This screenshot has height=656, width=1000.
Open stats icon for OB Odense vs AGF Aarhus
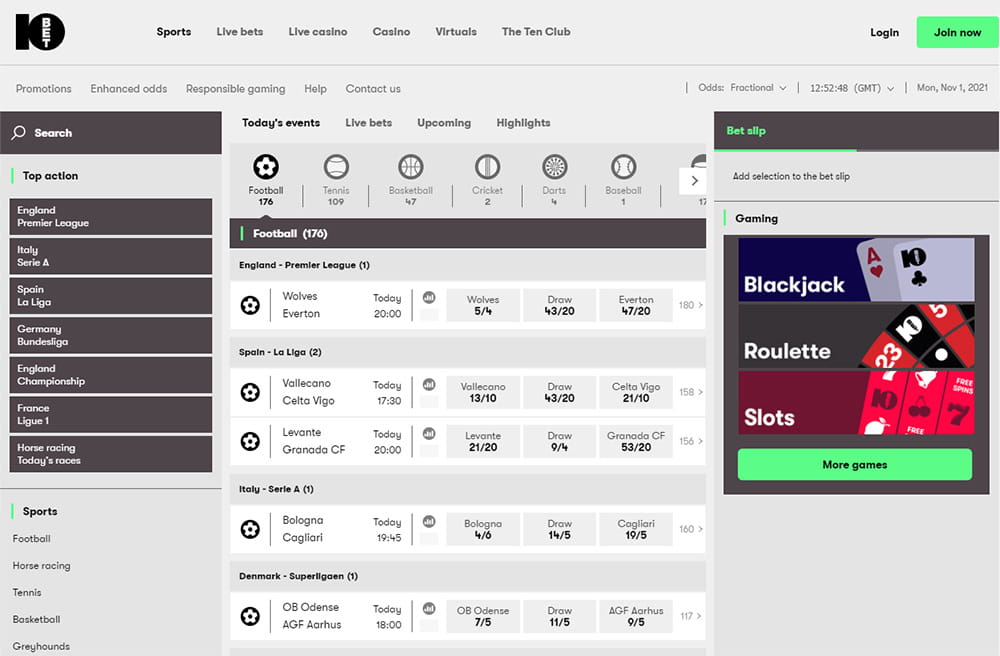(429, 608)
